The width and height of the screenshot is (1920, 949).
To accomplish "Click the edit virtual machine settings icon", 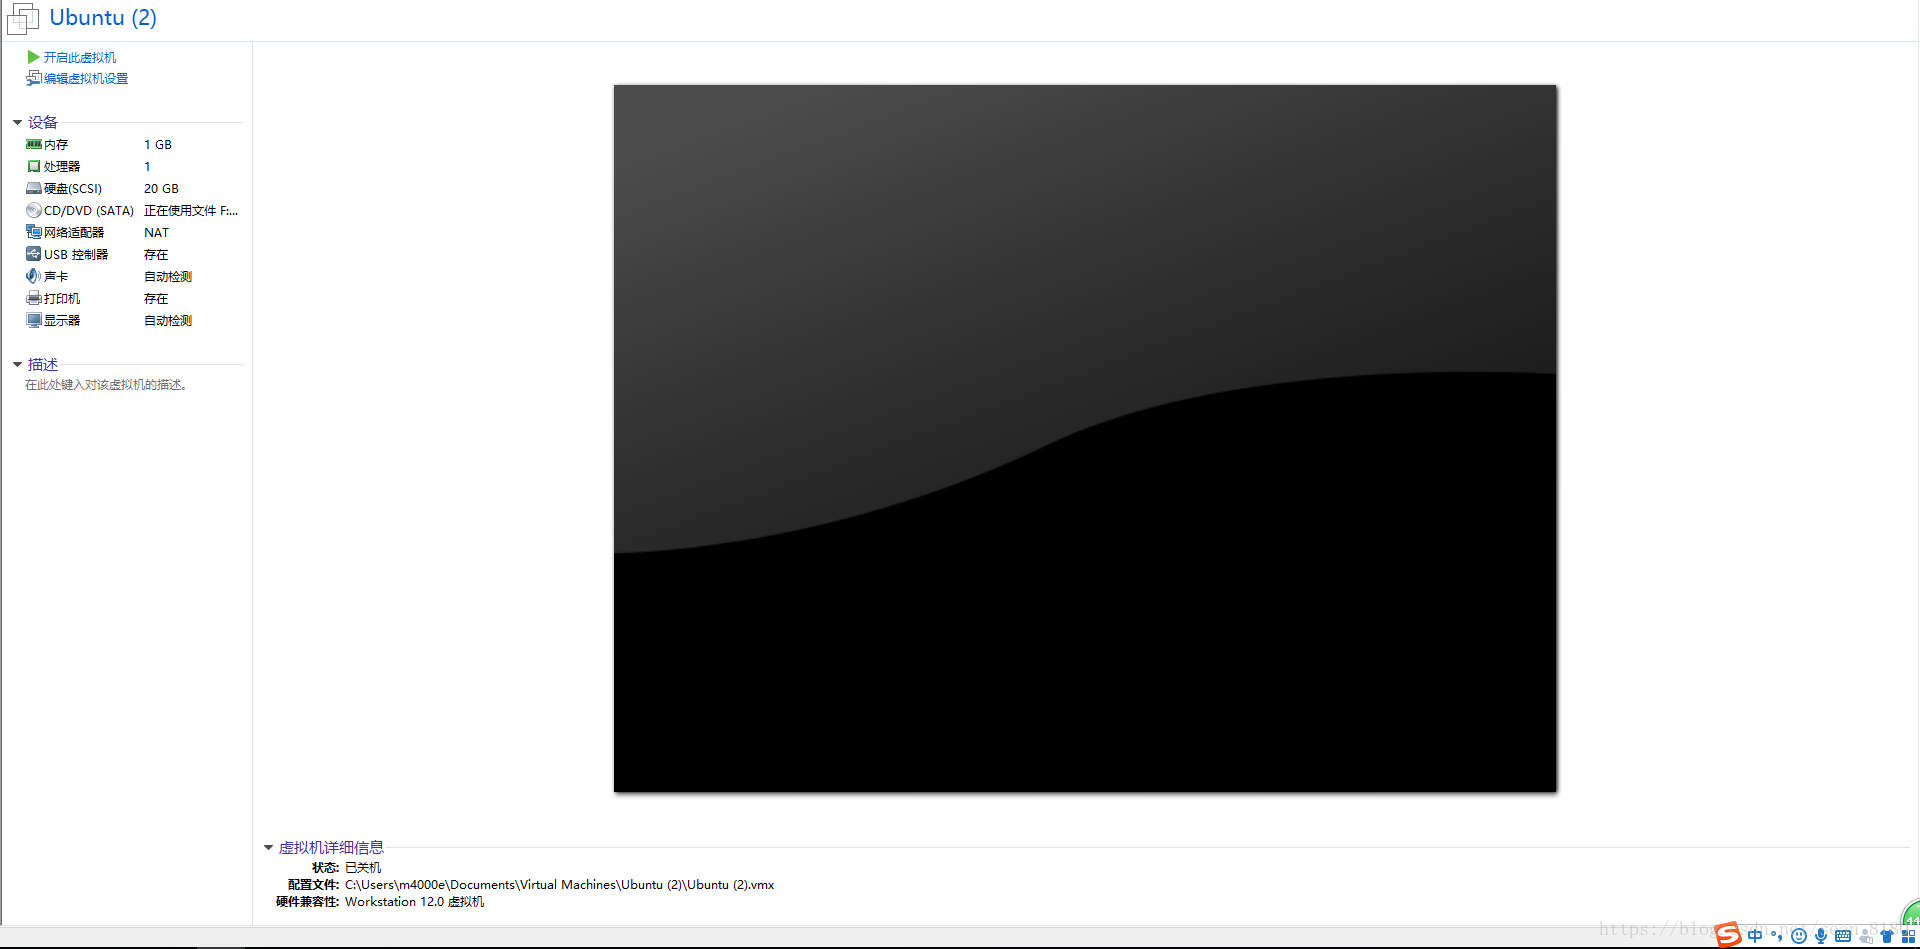I will click(33, 78).
